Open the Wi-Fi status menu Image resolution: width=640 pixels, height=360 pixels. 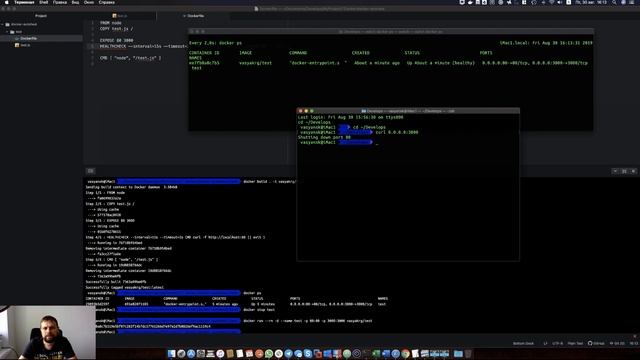[552, 2]
